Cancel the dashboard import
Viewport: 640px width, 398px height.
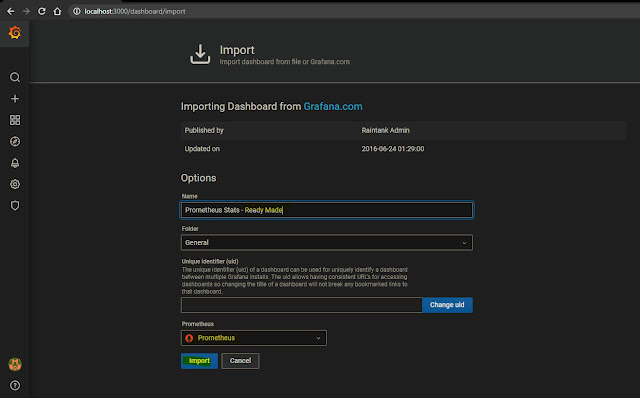pos(240,361)
